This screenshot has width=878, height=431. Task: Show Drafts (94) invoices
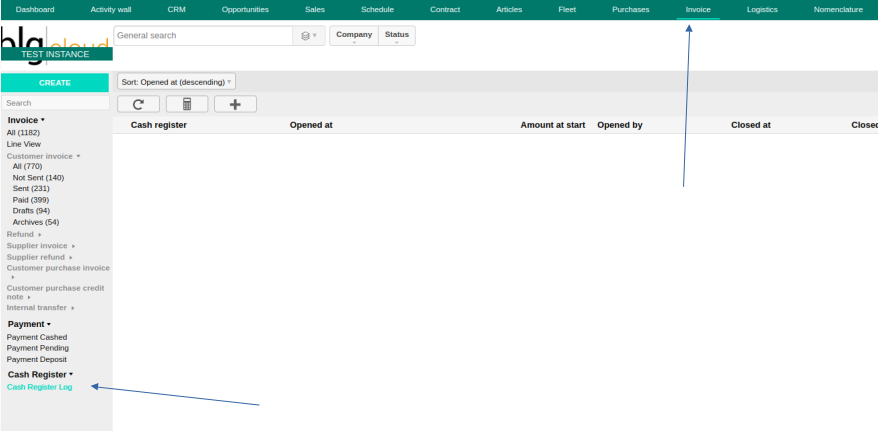31,211
